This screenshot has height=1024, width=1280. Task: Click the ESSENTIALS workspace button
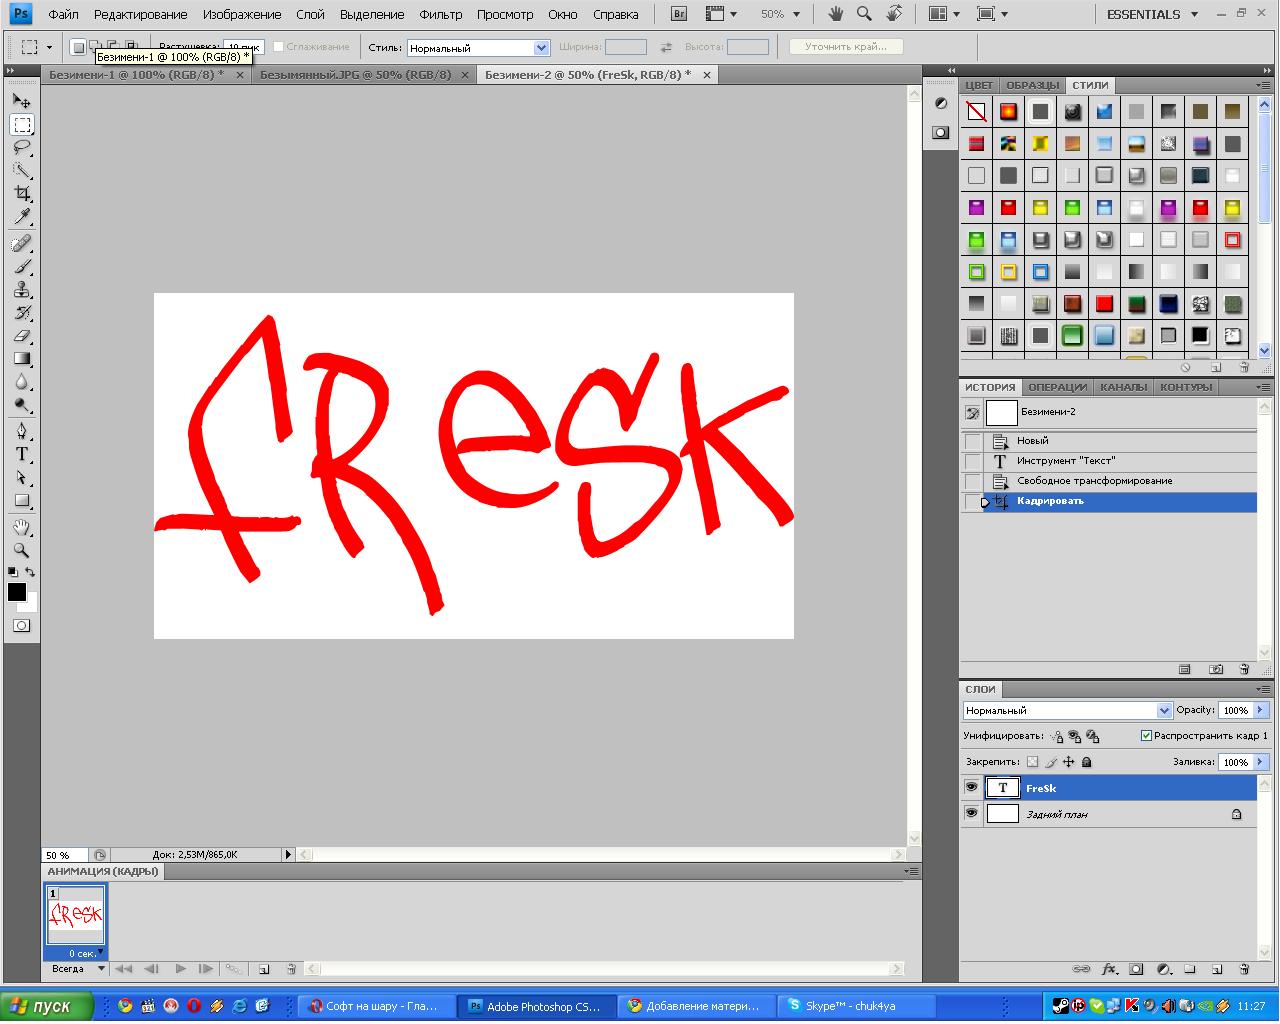pos(1143,15)
